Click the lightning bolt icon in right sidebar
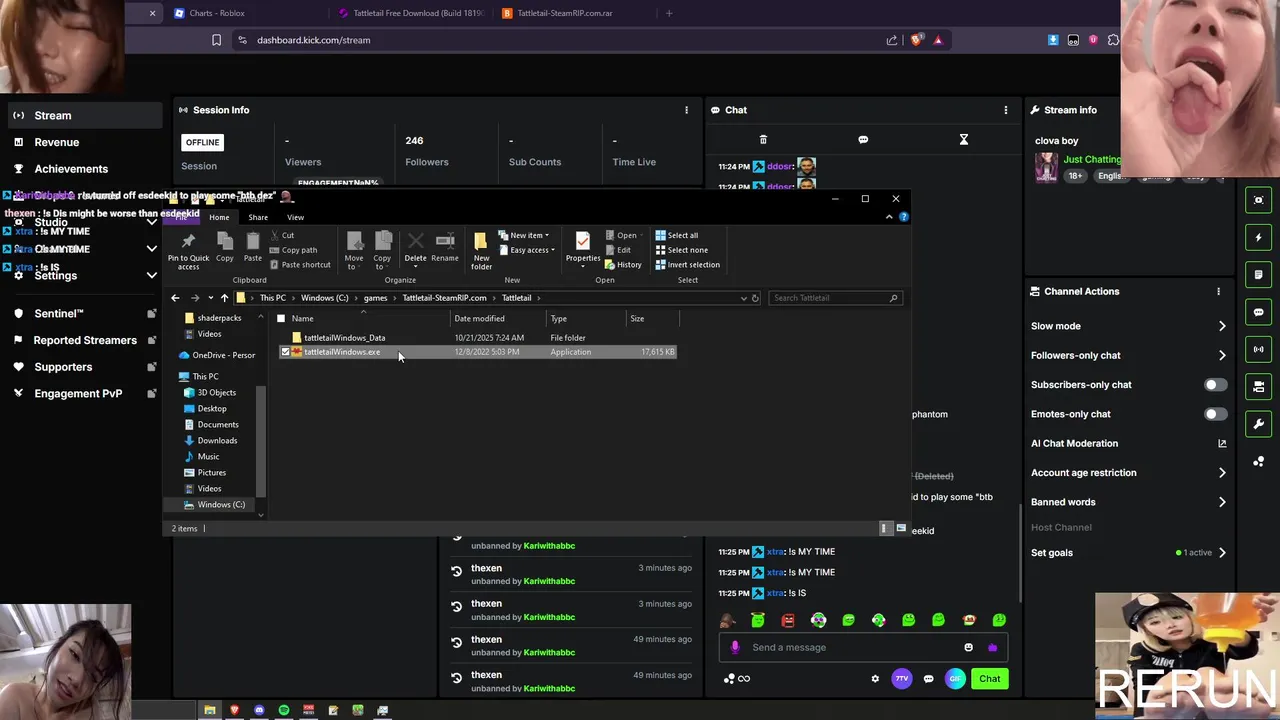The image size is (1280, 720). click(x=1259, y=238)
